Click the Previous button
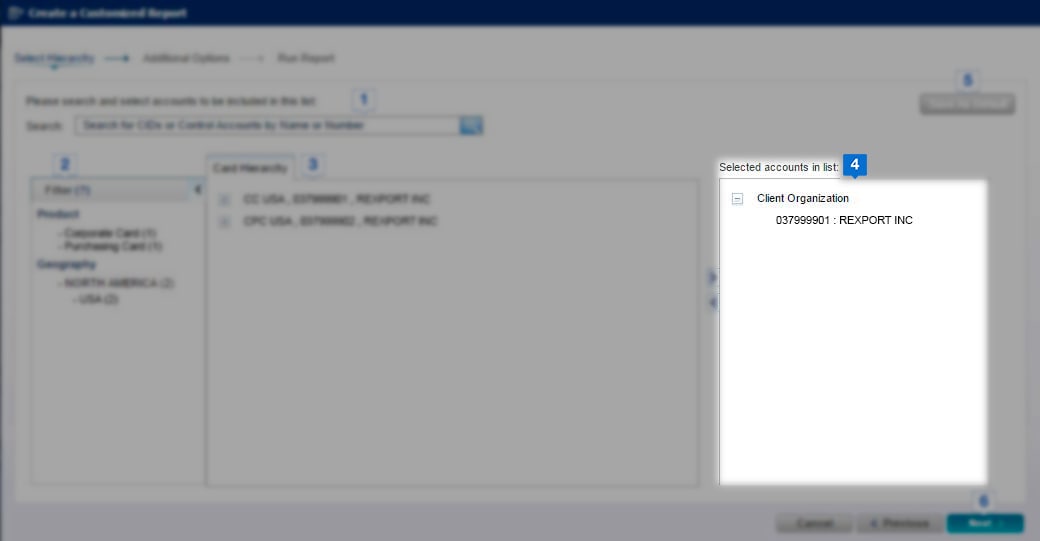 pyautogui.click(x=899, y=523)
